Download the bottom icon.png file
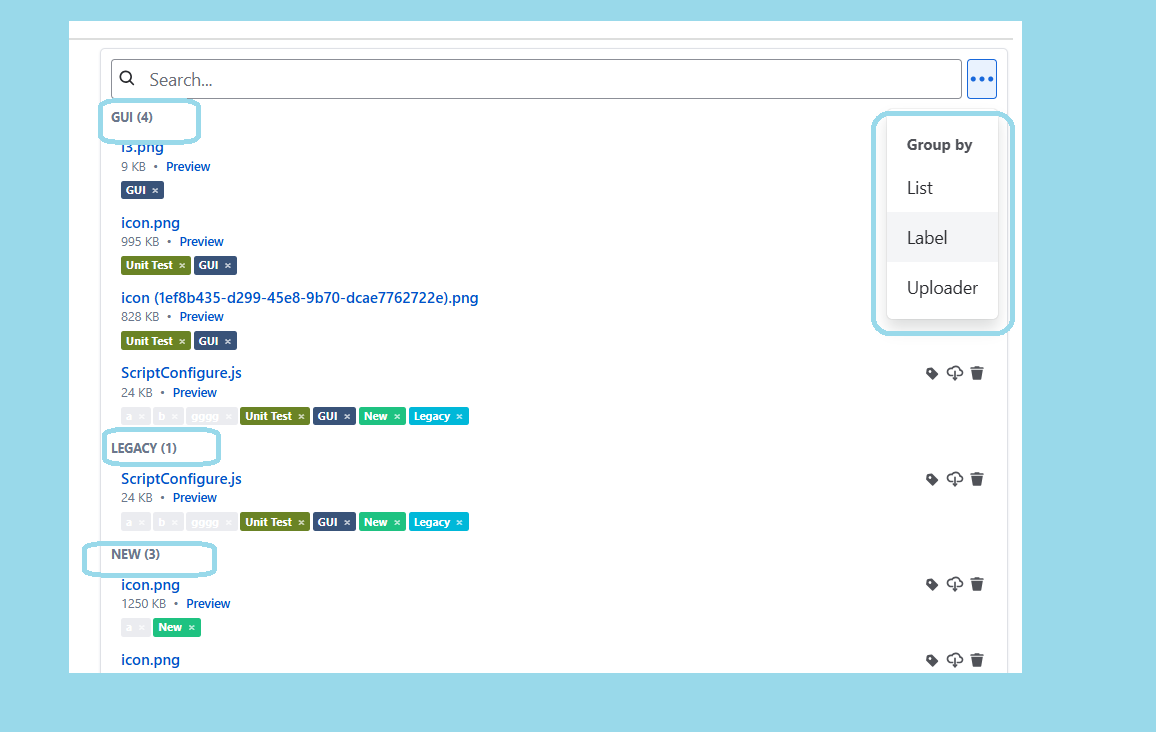The image size is (1156, 732). (955, 660)
